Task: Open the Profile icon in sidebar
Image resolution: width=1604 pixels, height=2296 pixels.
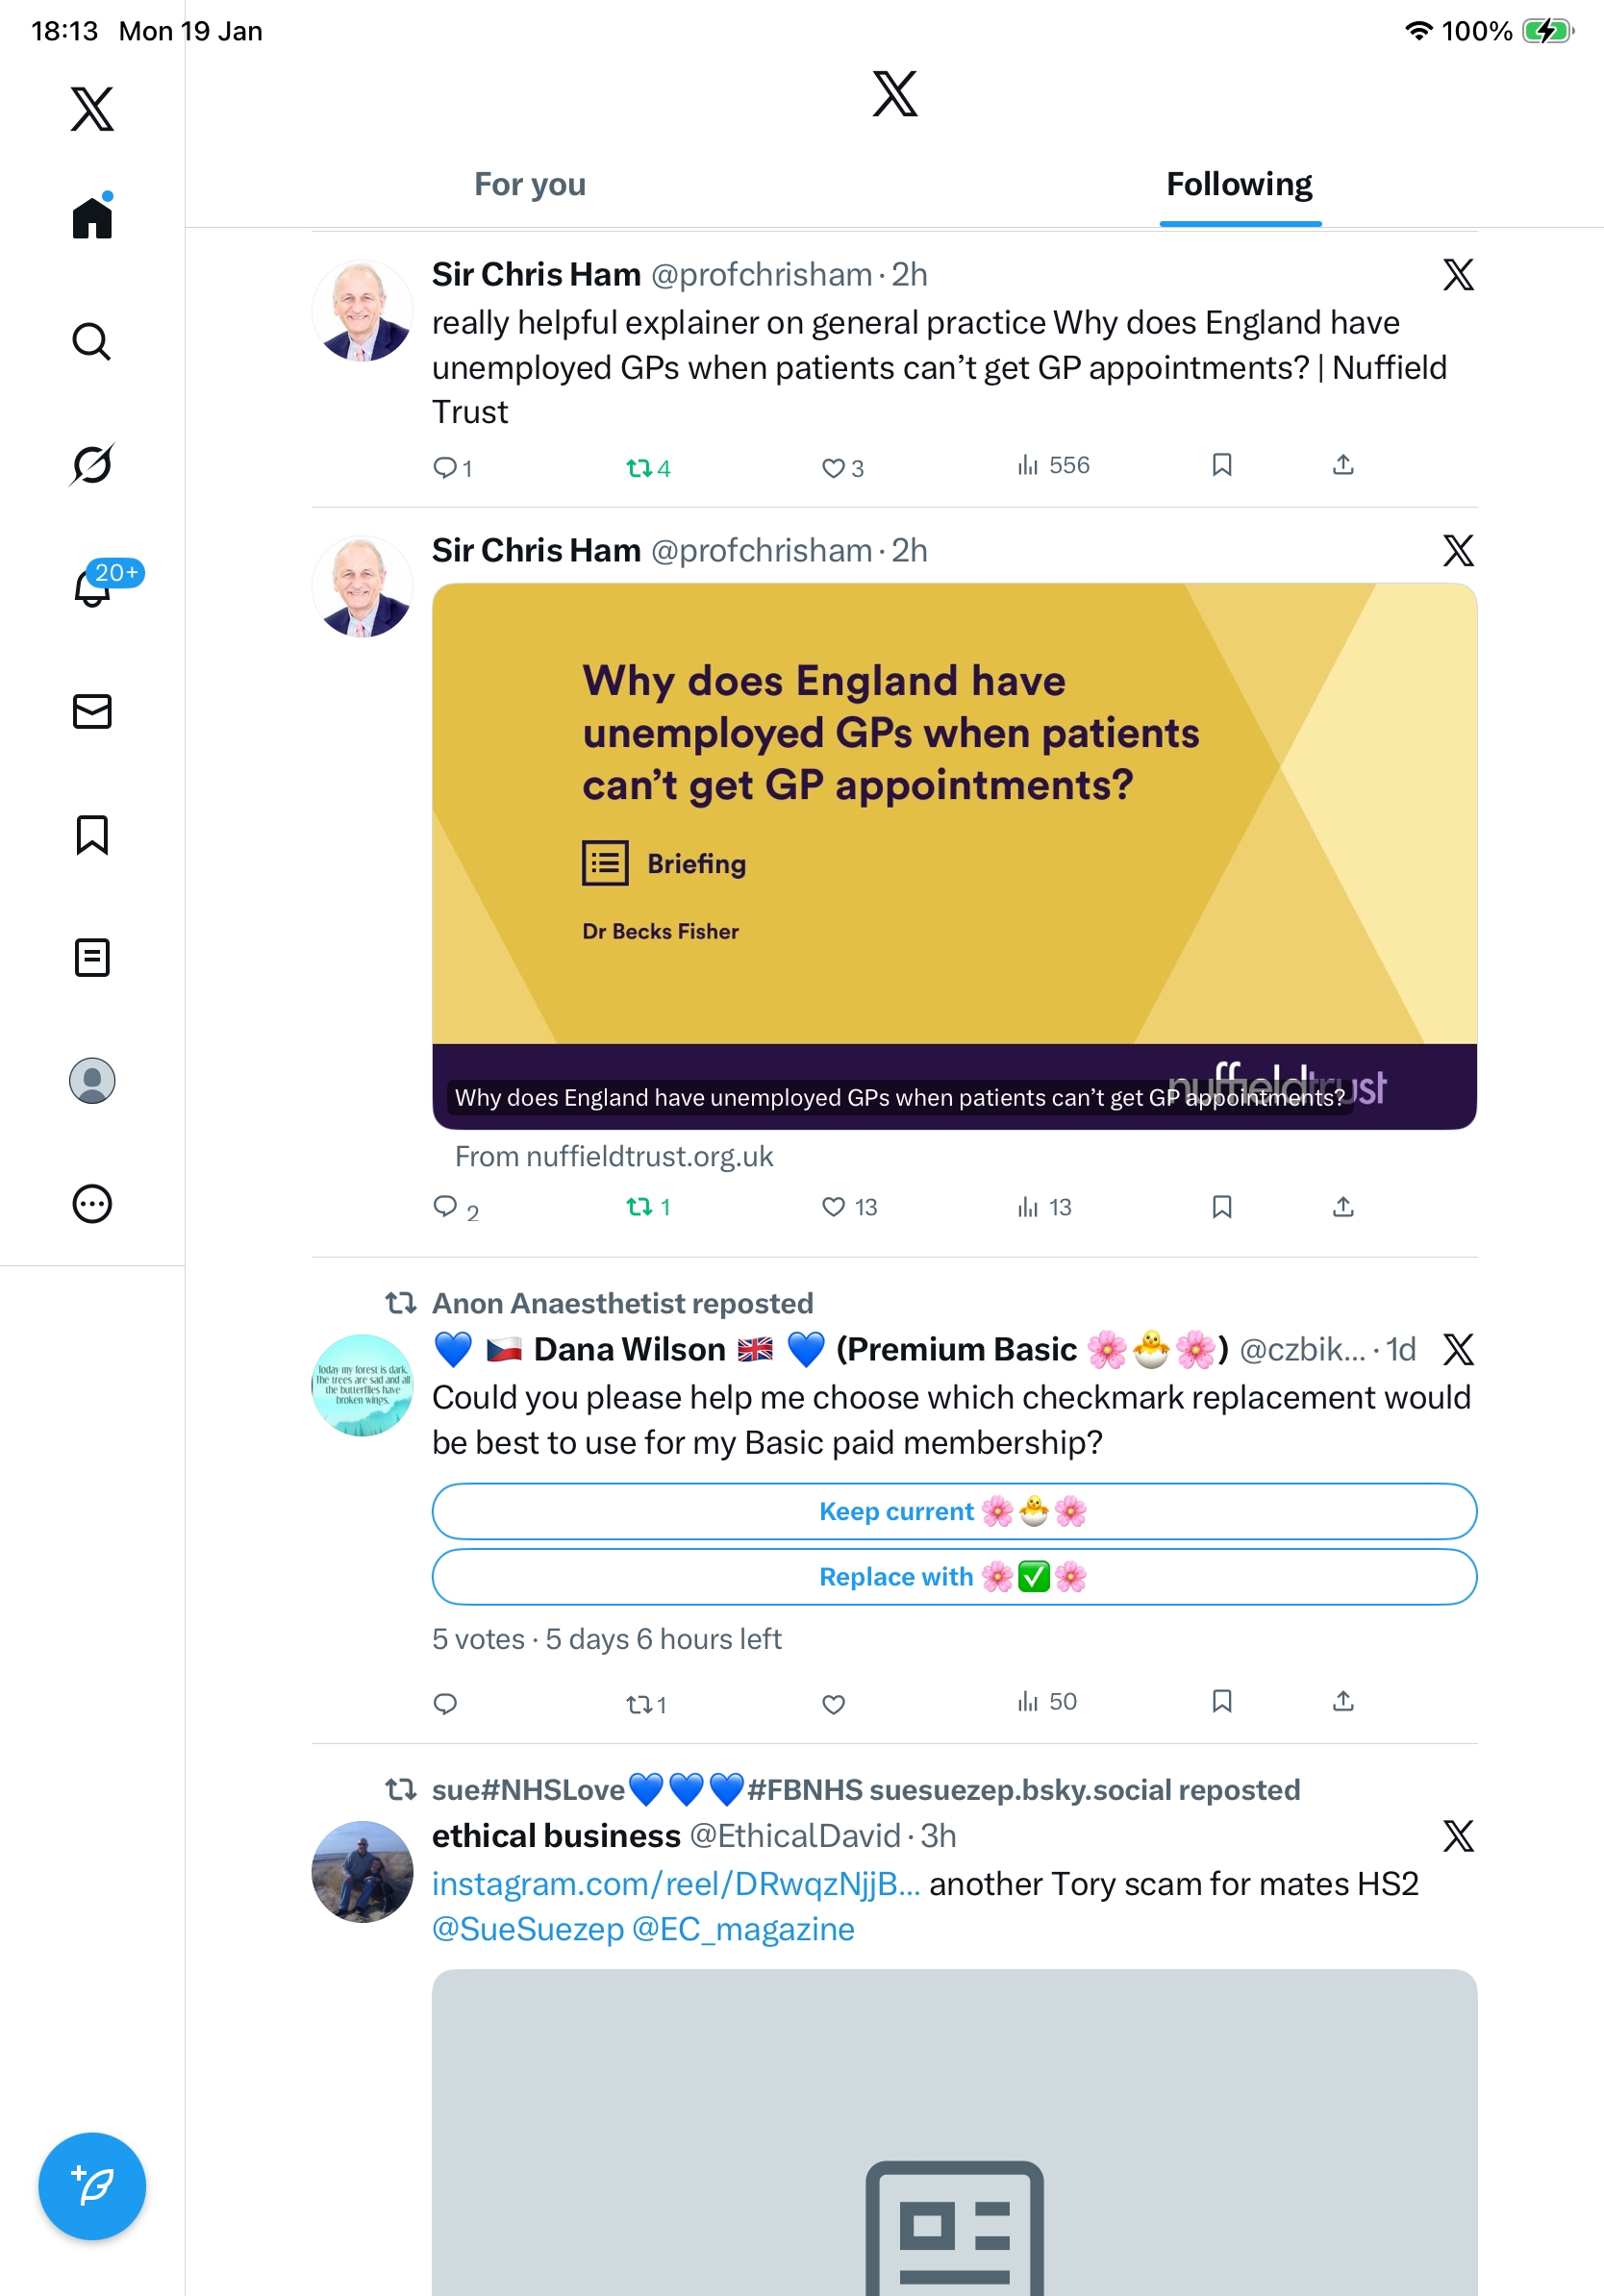Action: coord(92,1081)
